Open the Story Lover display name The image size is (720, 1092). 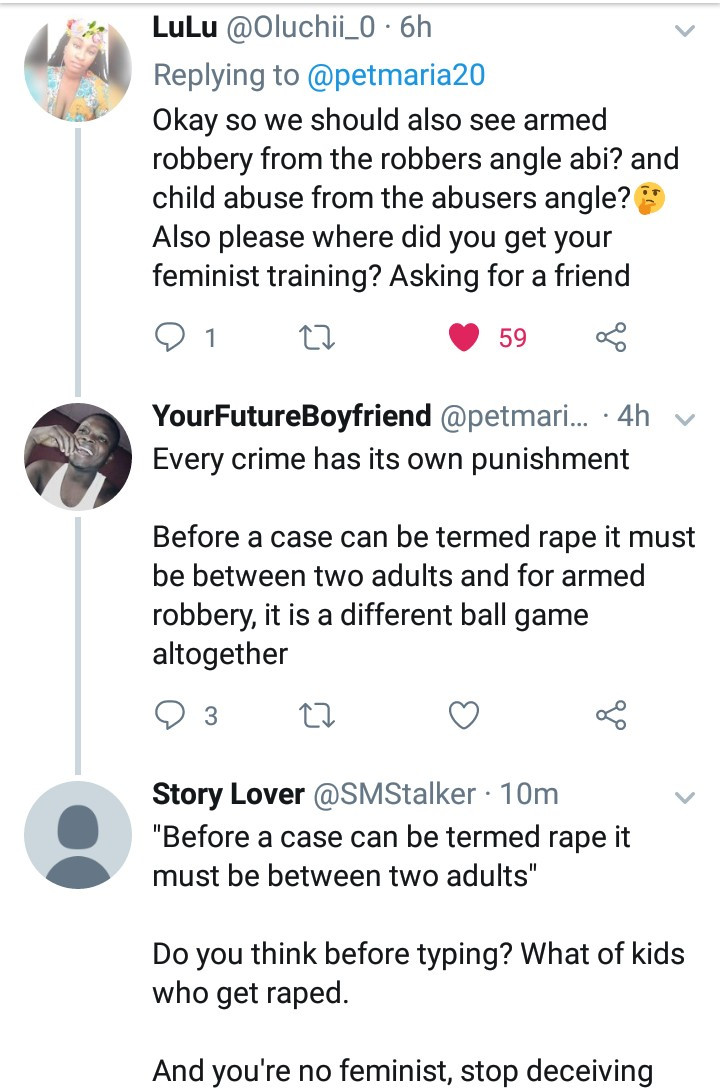[228, 794]
